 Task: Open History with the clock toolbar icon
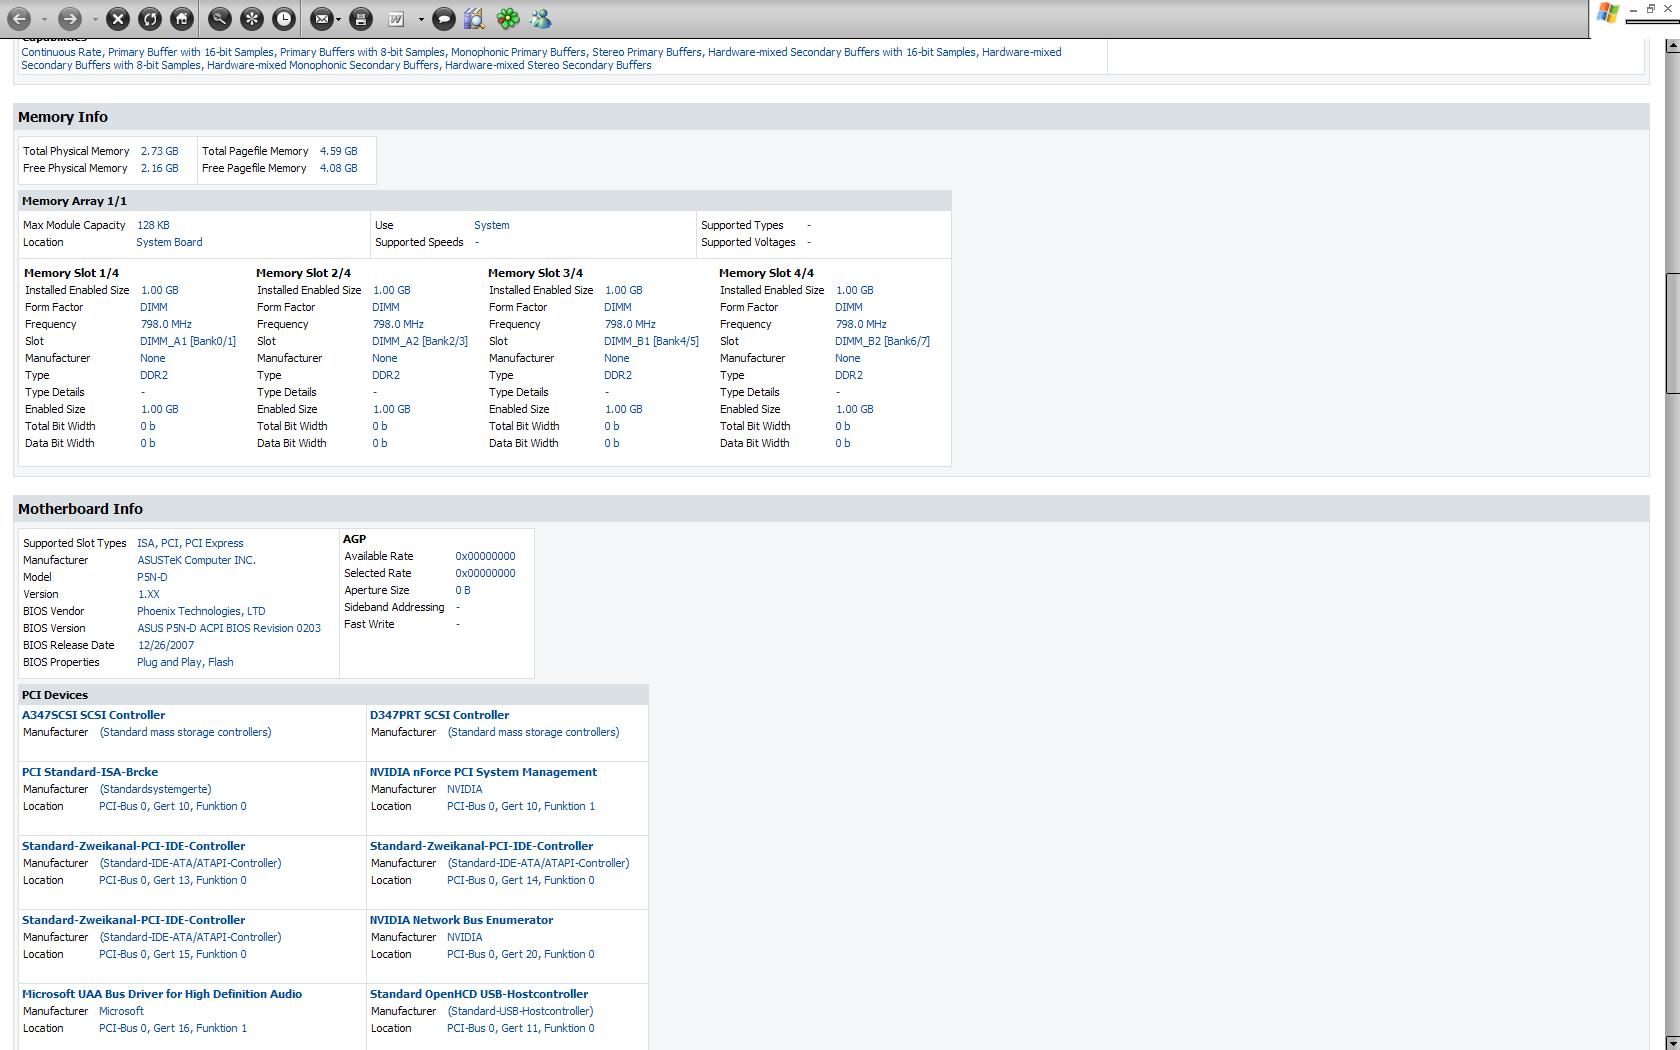[x=284, y=18]
